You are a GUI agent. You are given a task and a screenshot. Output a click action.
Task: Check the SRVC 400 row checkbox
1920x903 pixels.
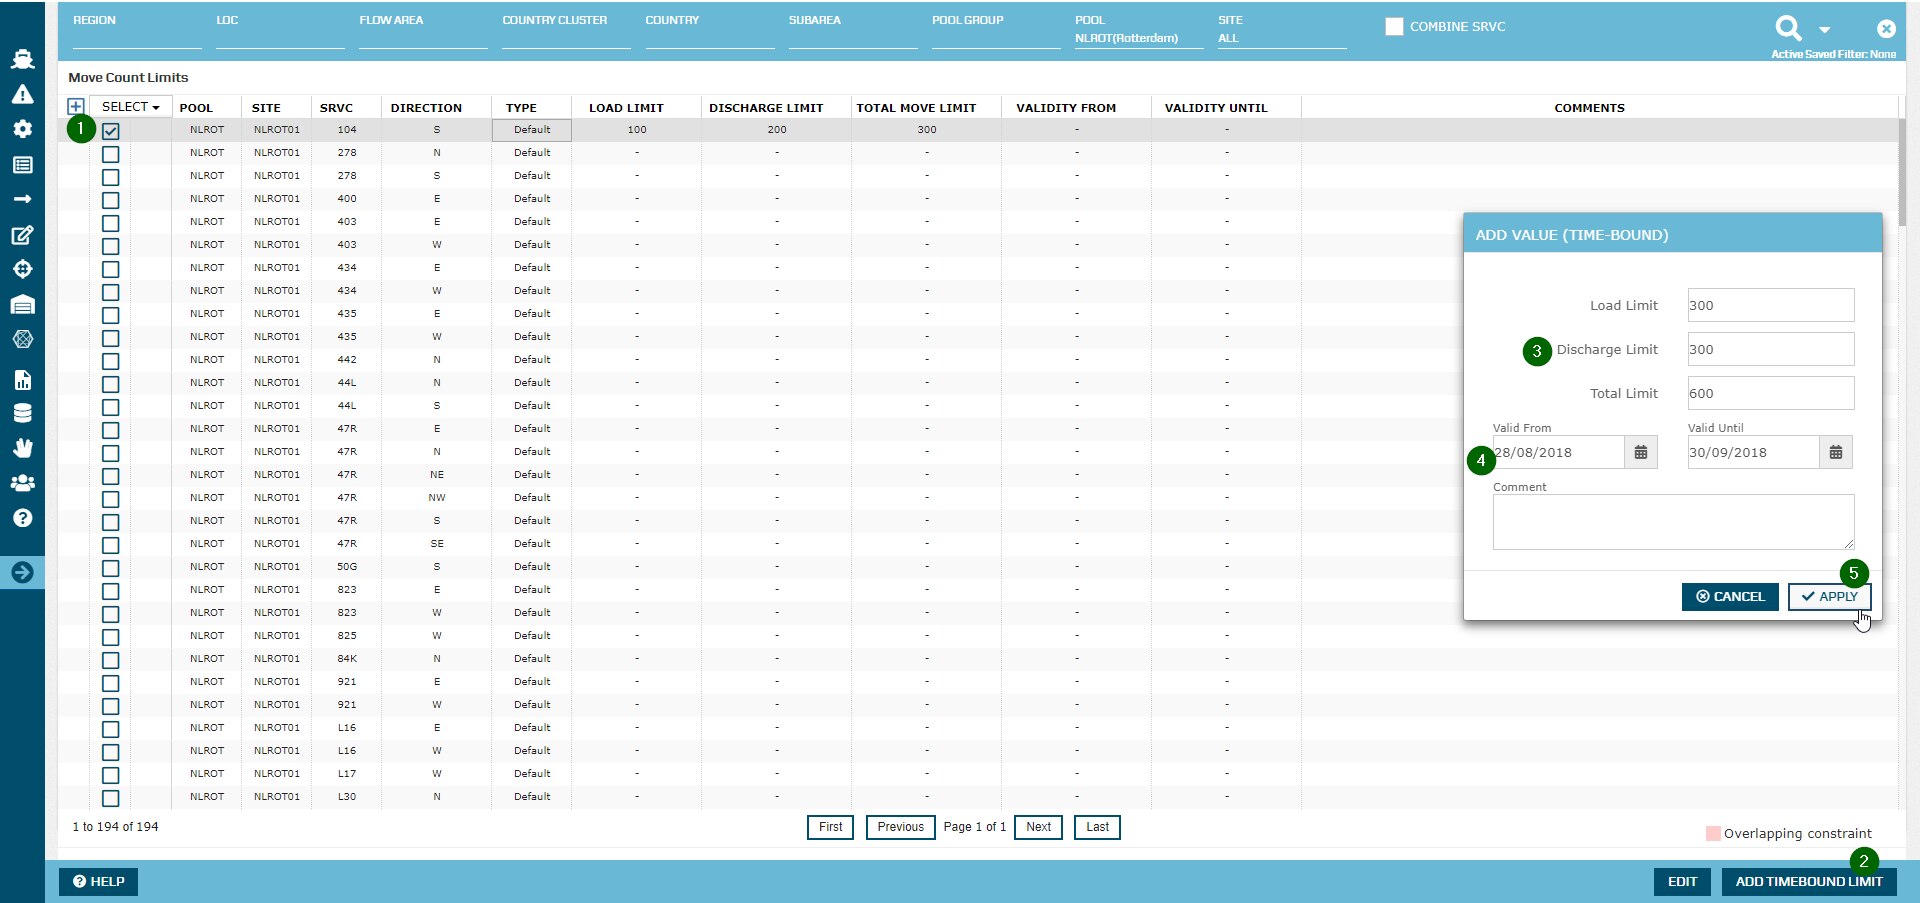point(111,200)
